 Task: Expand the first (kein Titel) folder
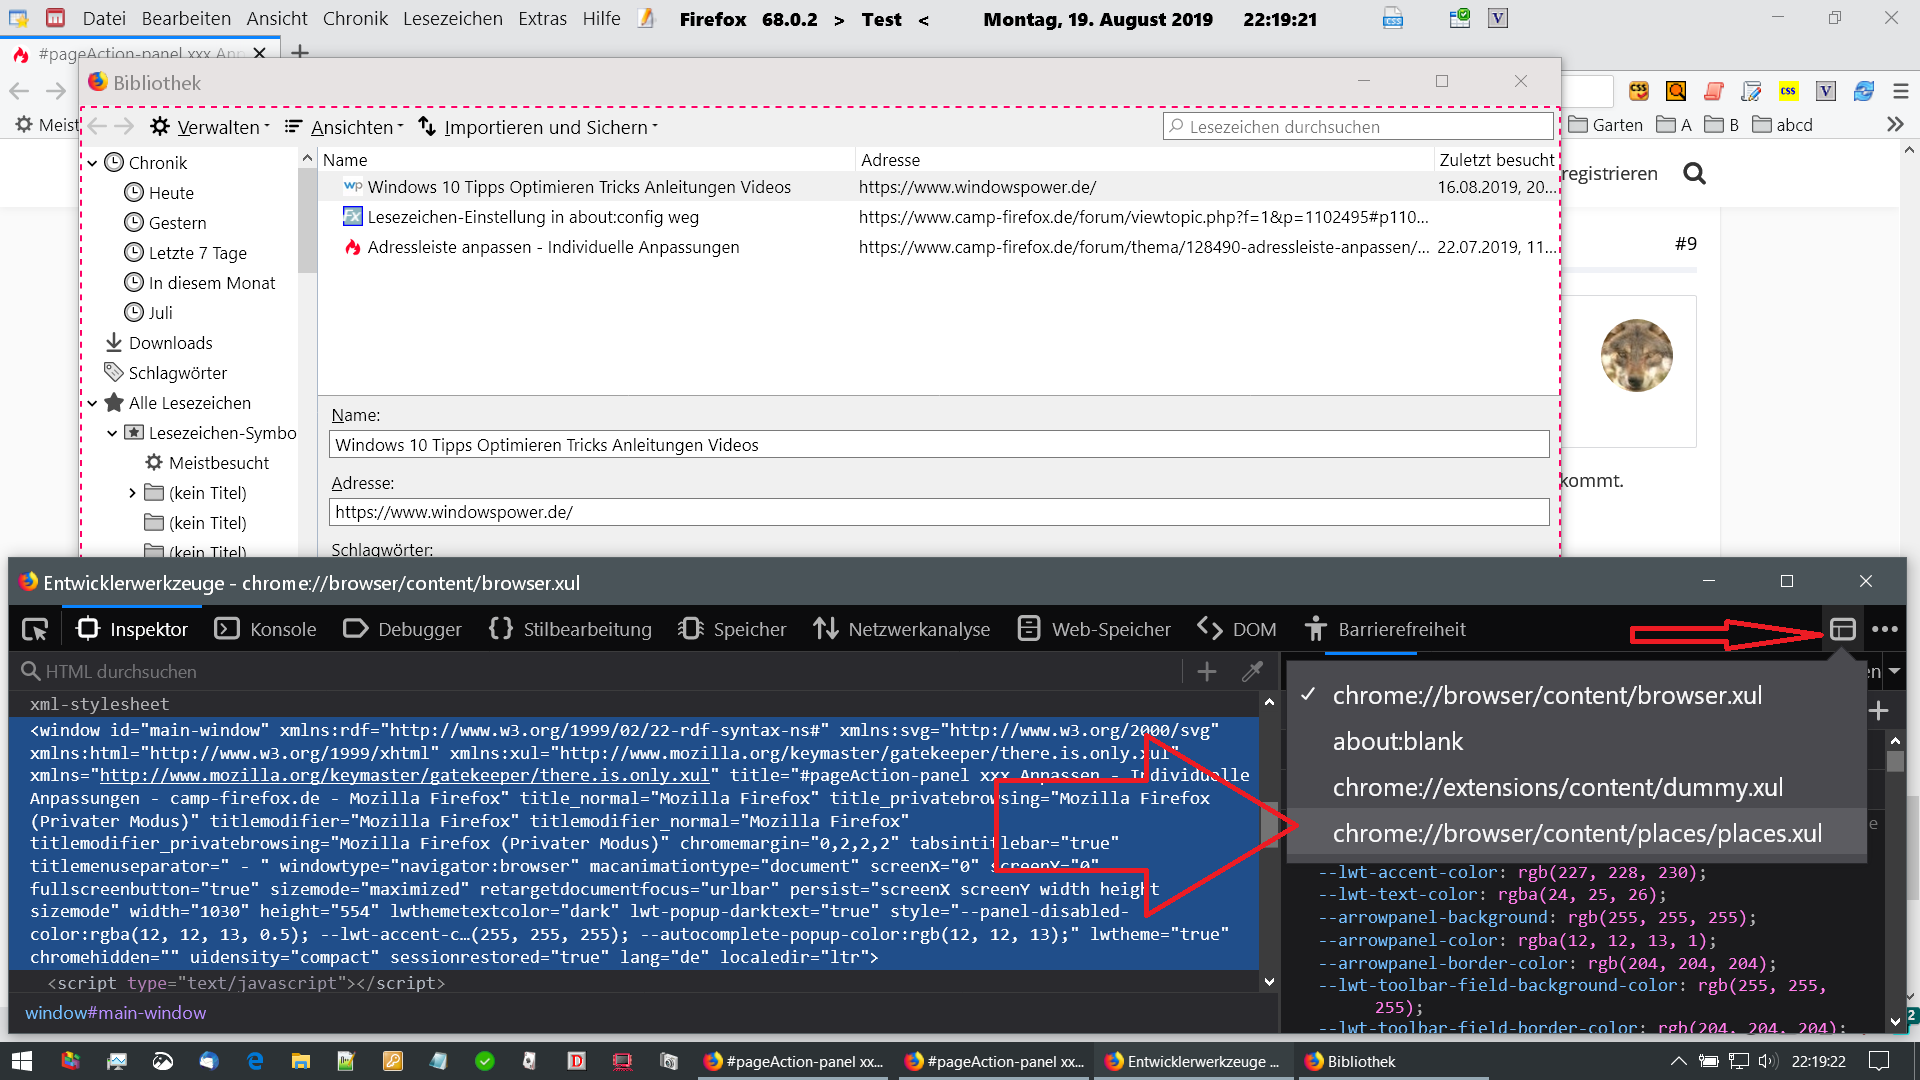click(x=132, y=493)
